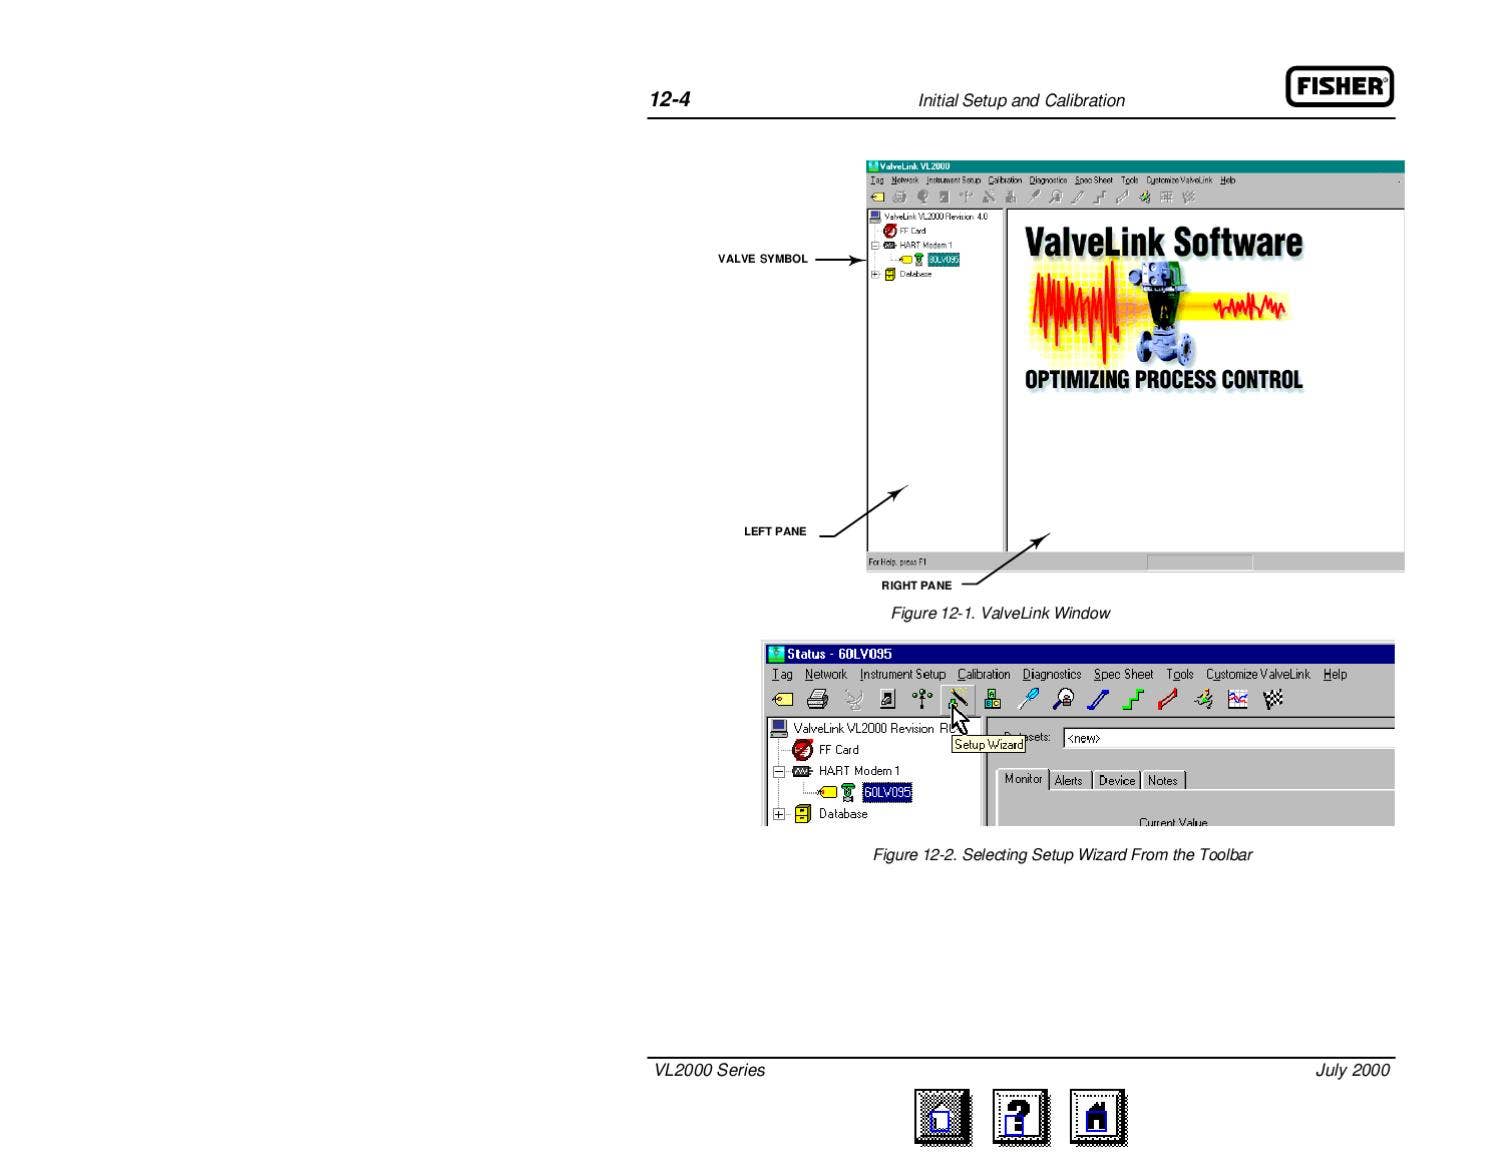Viewport: 1500px width, 1159px height.
Task: Open Help menu in Status window
Action: pyautogui.click(x=1335, y=674)
